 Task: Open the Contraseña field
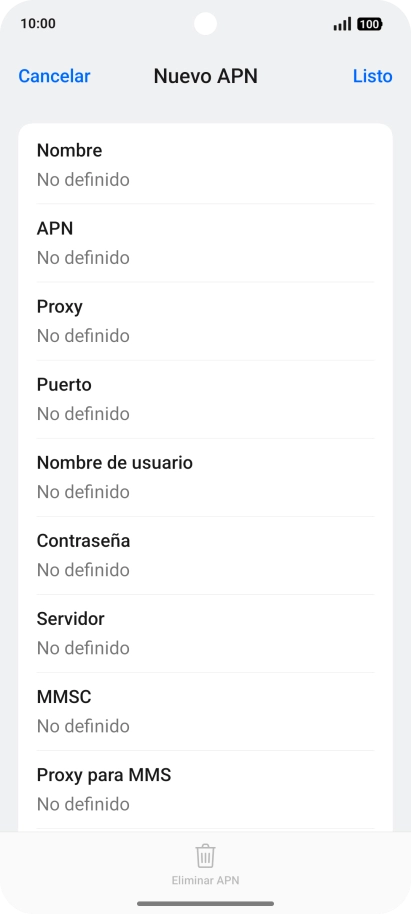(x=205, y=556)
